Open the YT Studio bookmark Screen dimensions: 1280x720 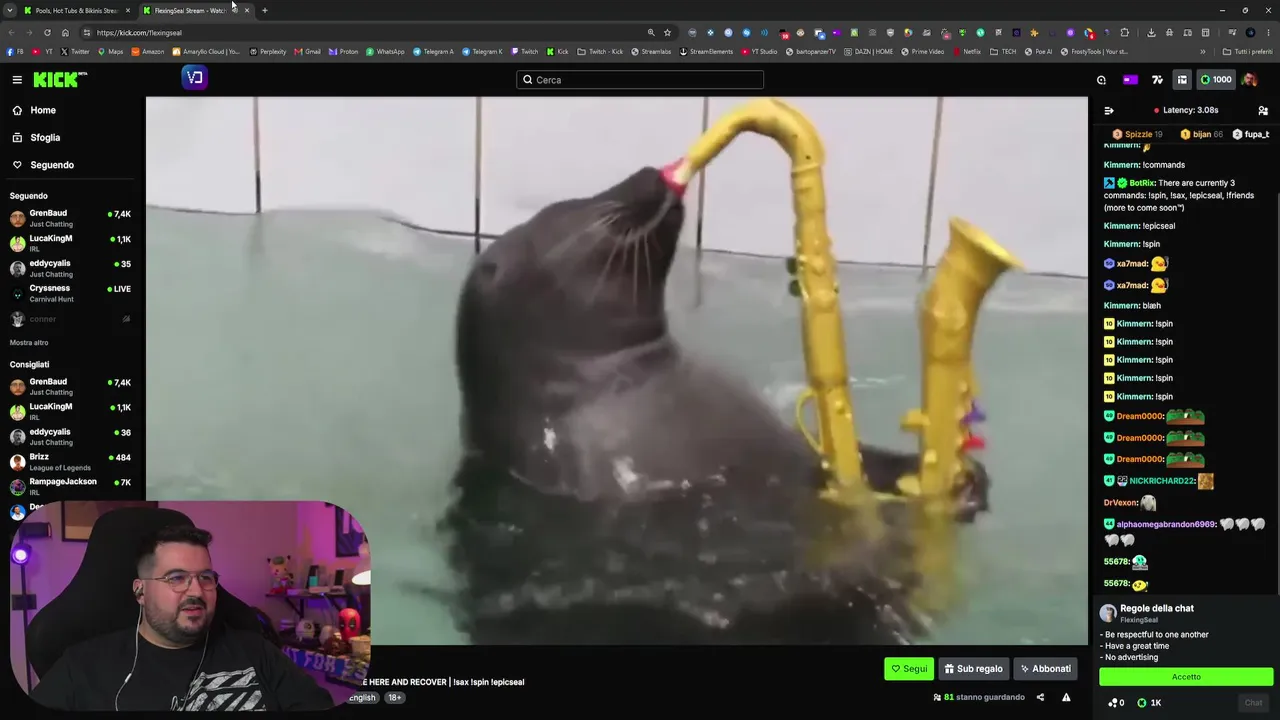point(759,52)
